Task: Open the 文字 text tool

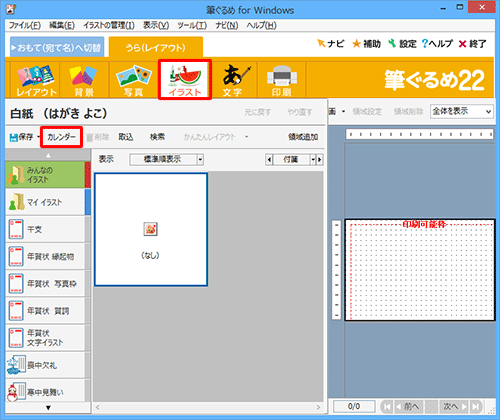Action: pos(234,80)
